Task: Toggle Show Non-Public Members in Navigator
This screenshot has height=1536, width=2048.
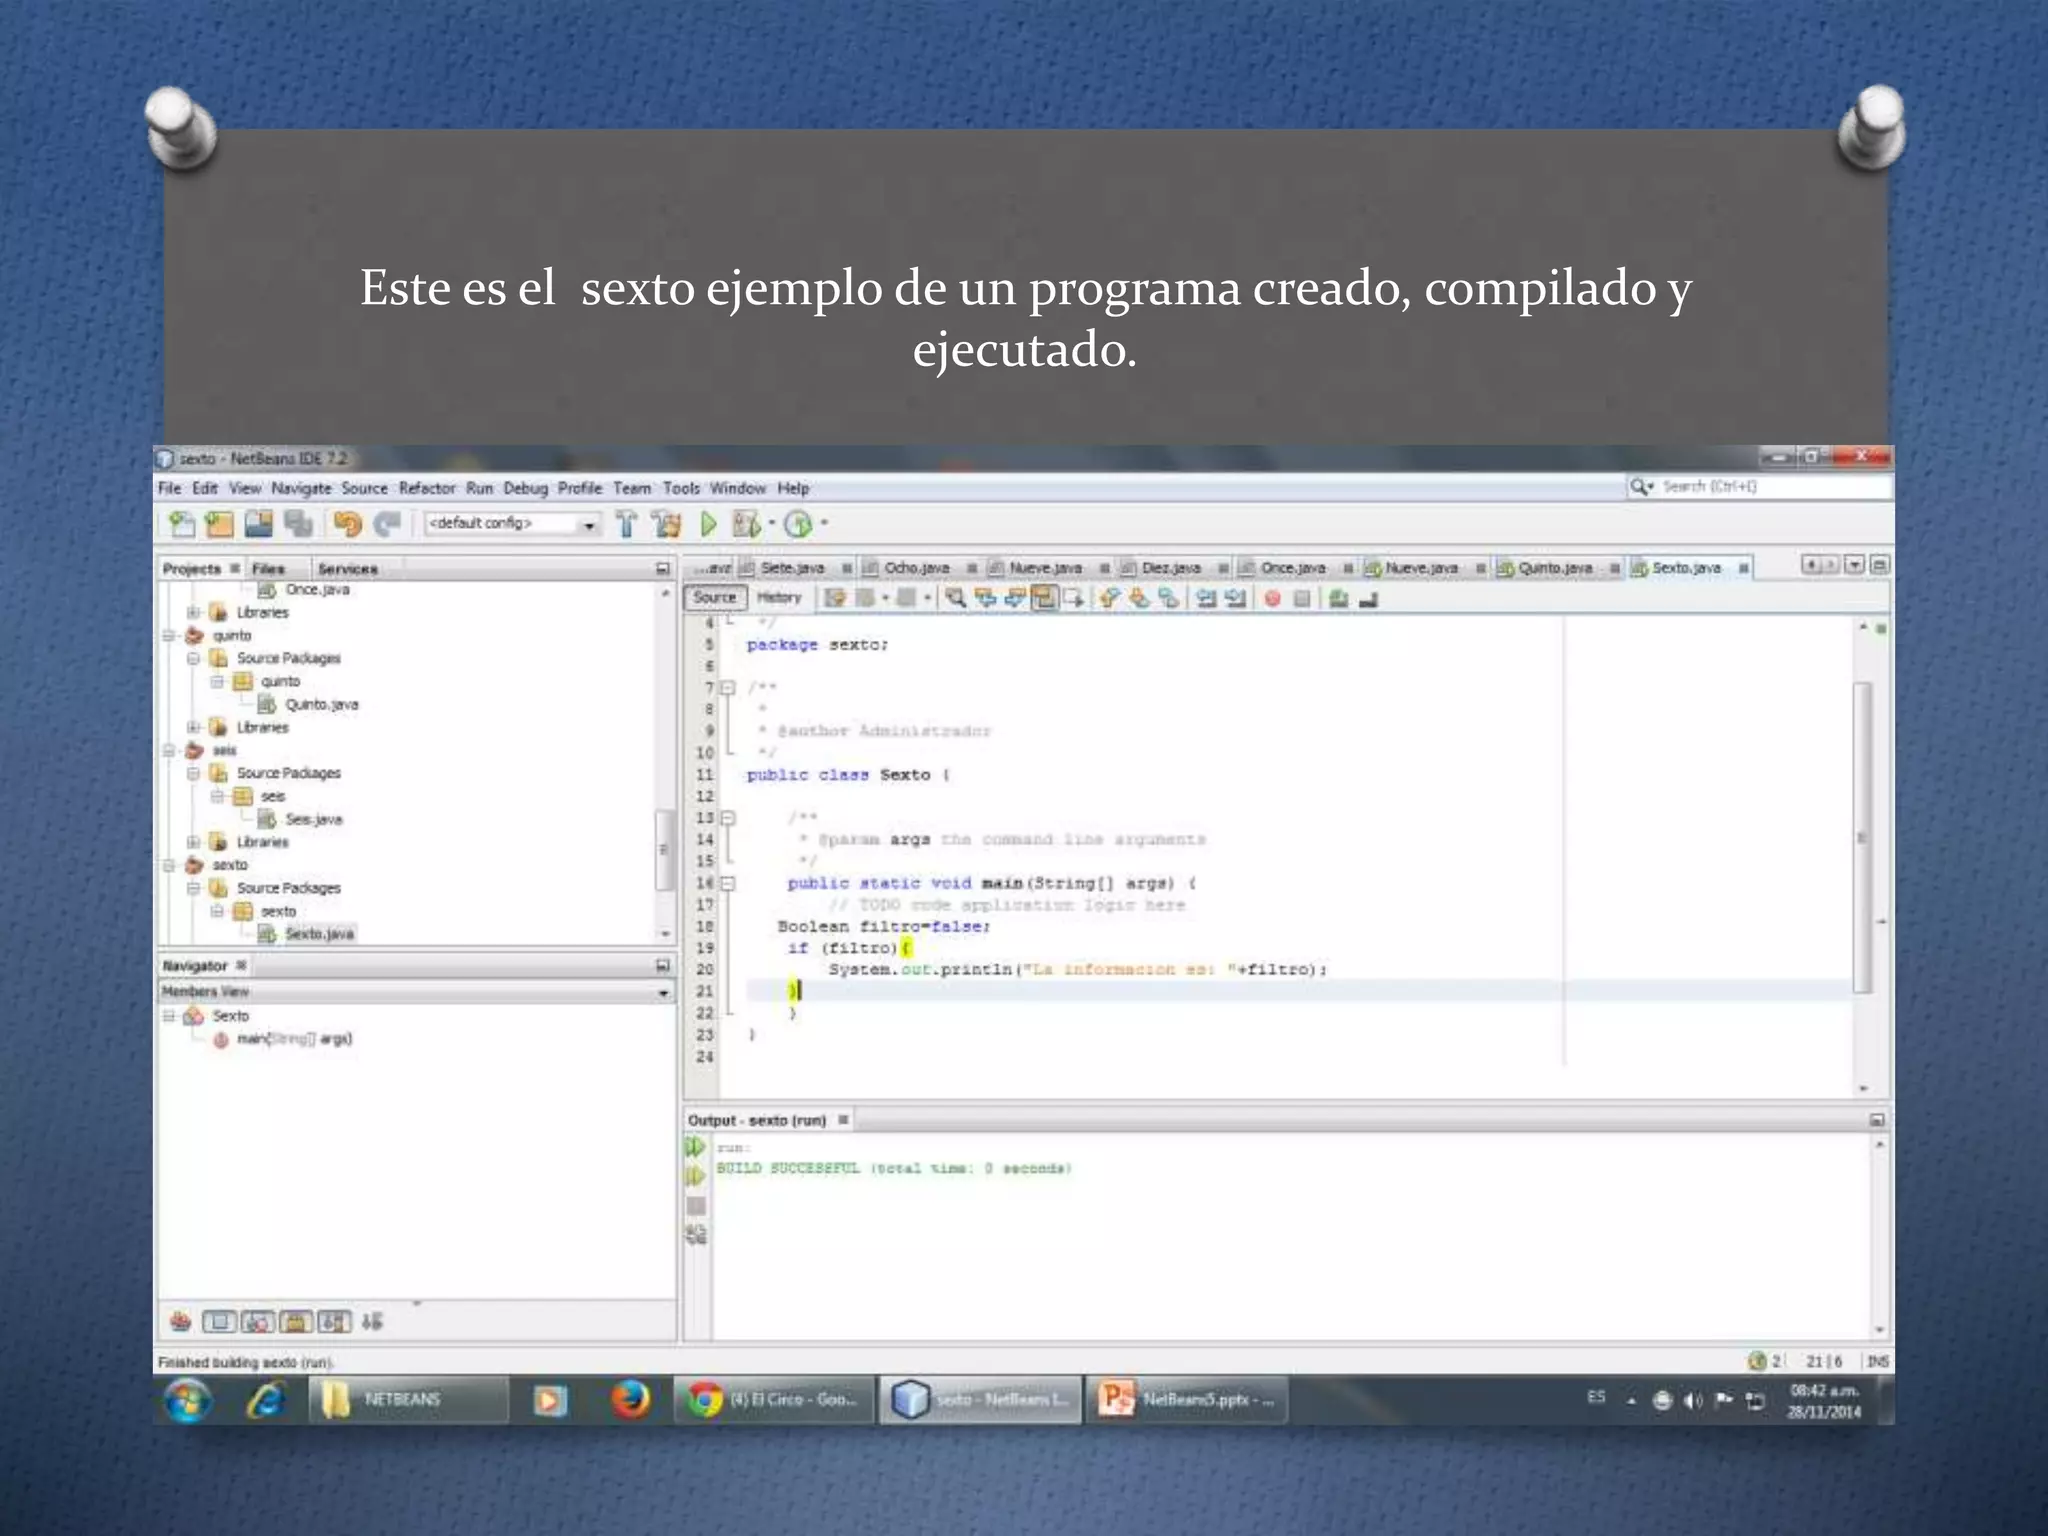Action: point(296,1322)
